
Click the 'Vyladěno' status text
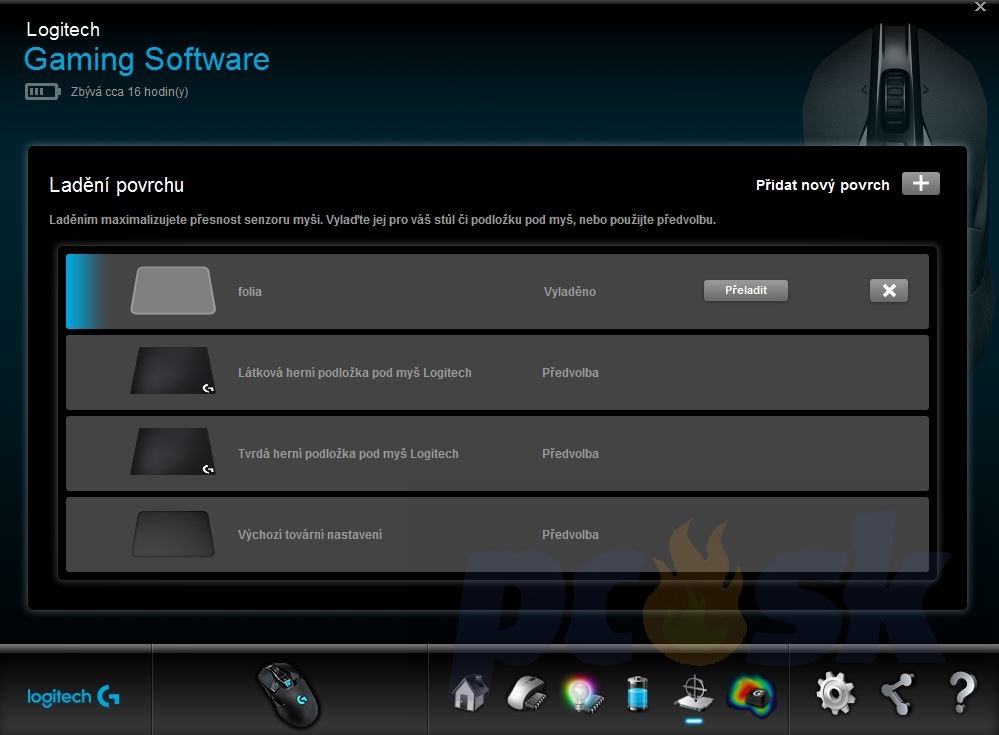pyautogui.click(x=570, y=292)
